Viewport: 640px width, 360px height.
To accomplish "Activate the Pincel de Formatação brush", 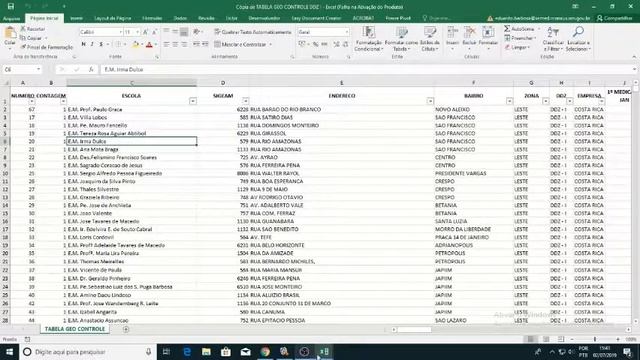I will 47,47.
